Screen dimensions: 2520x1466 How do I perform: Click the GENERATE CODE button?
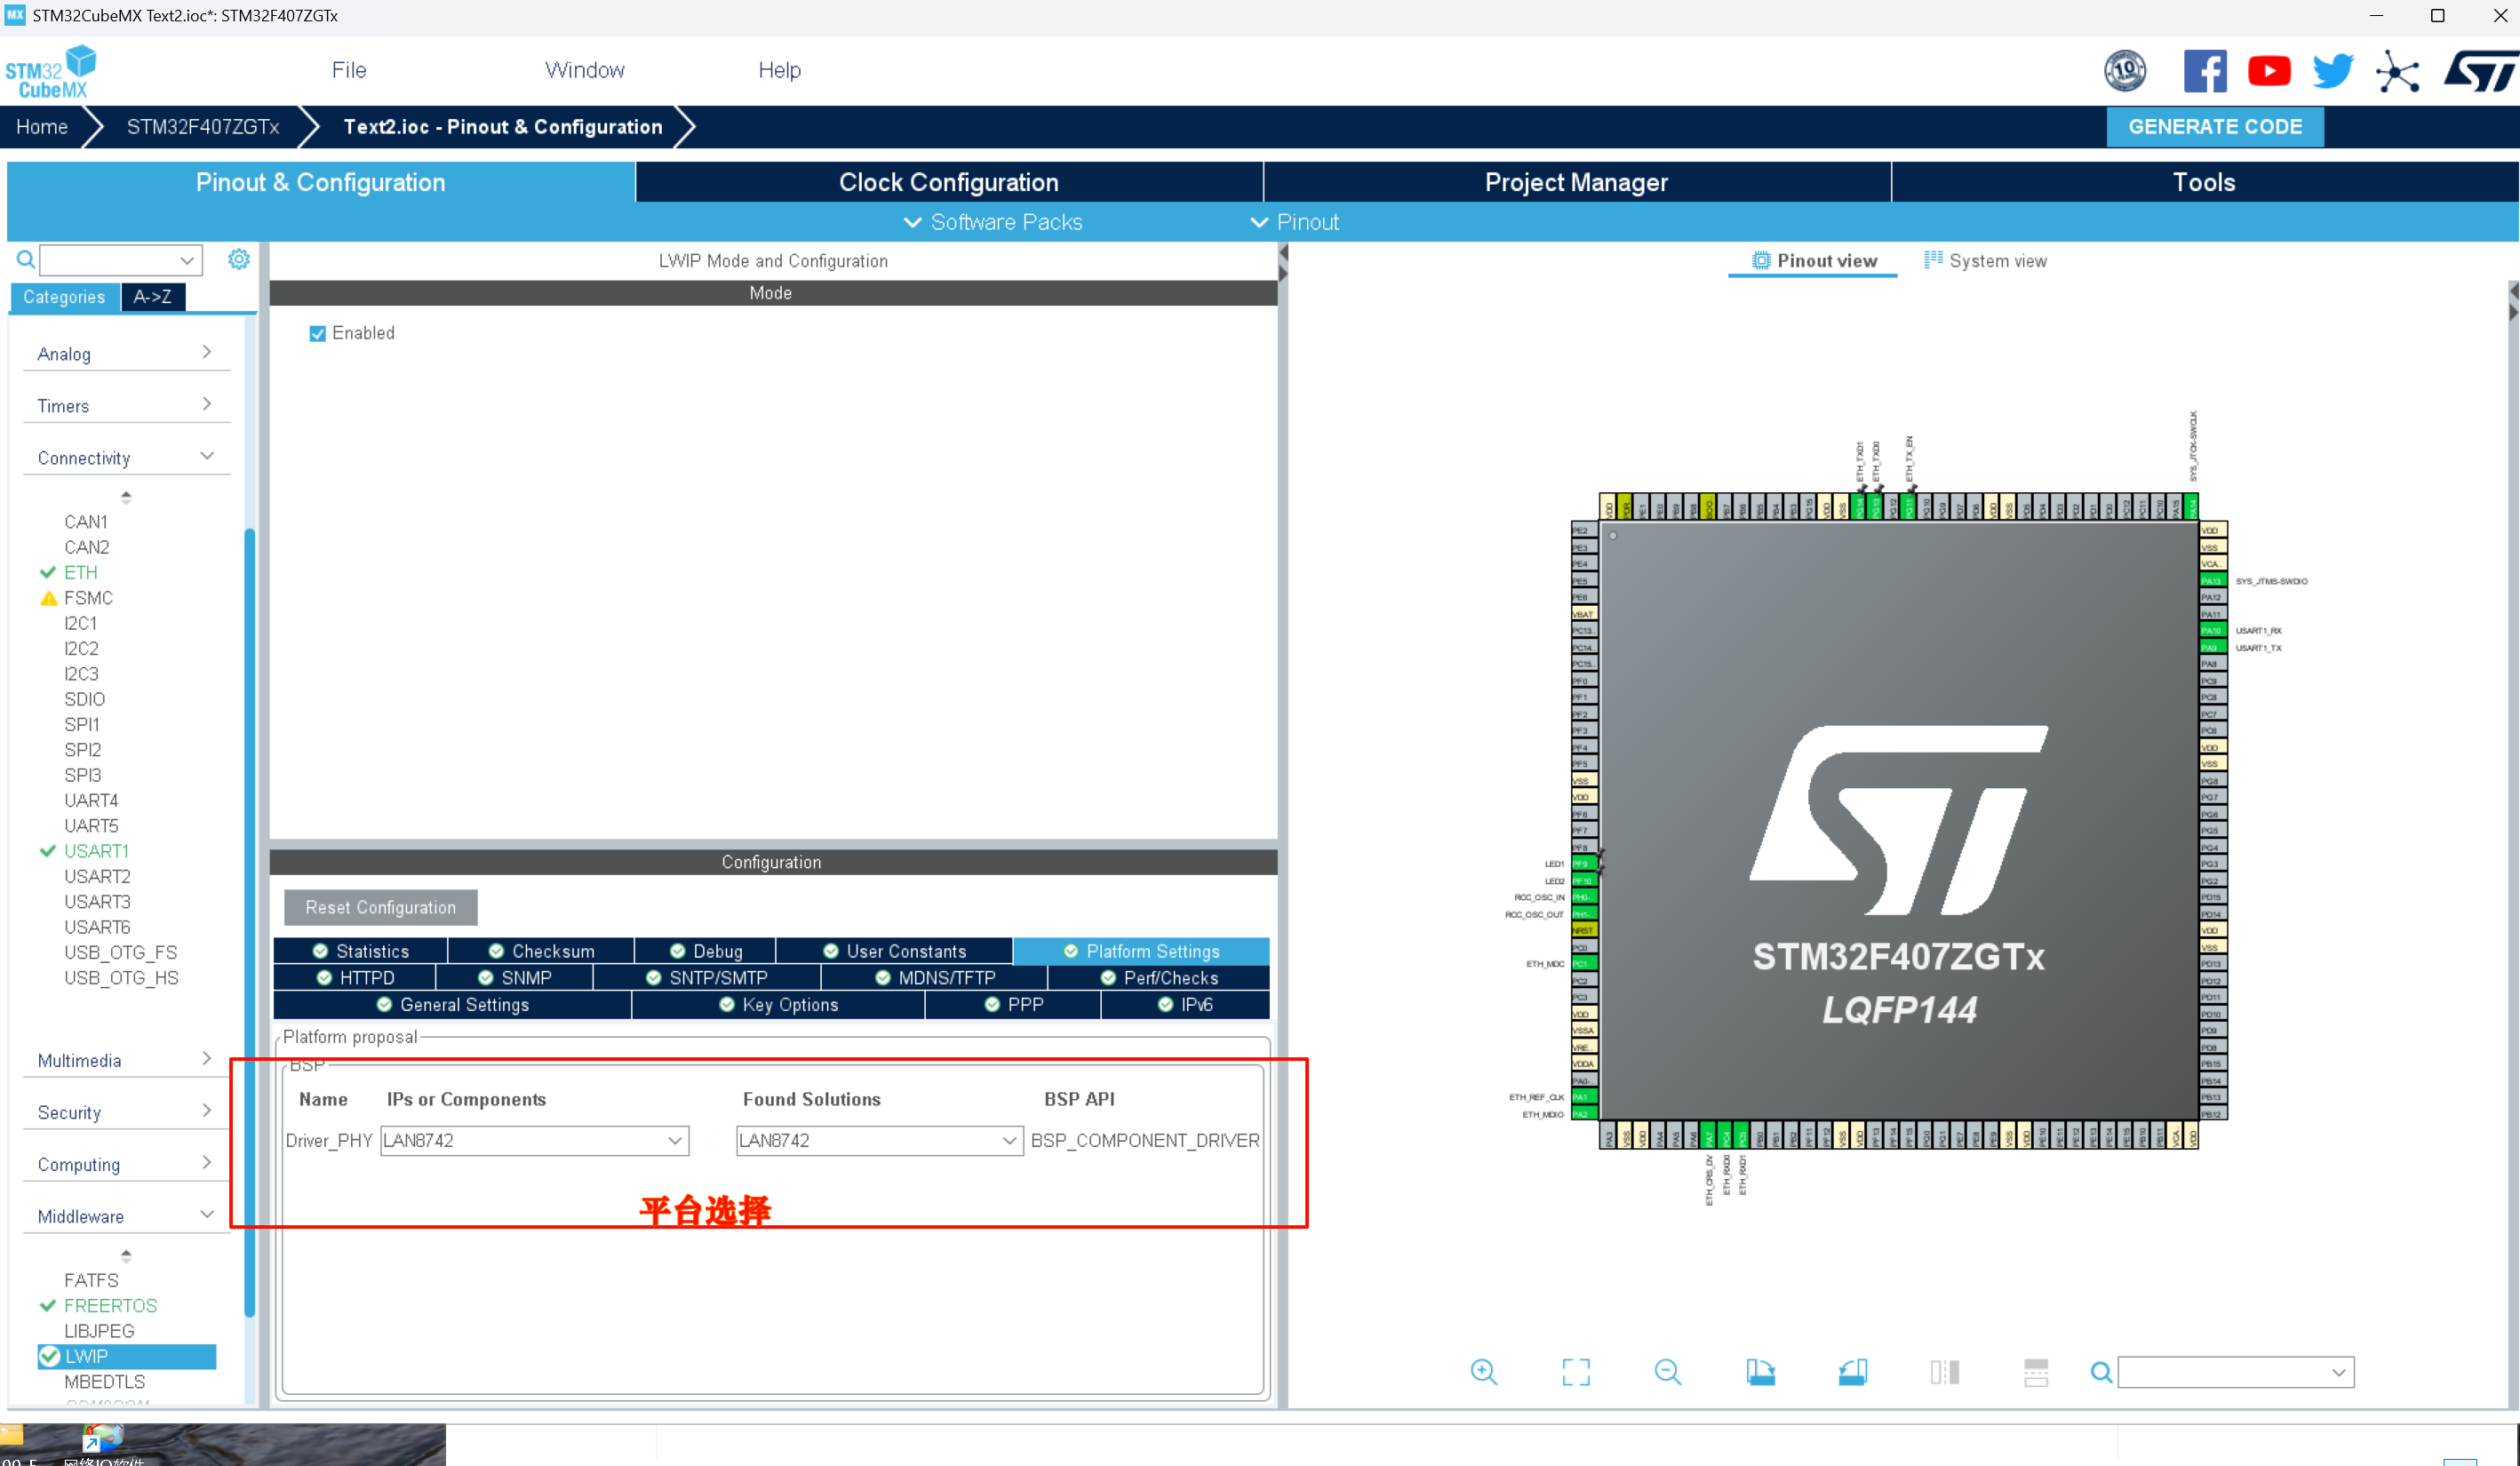click(2215, 126)
